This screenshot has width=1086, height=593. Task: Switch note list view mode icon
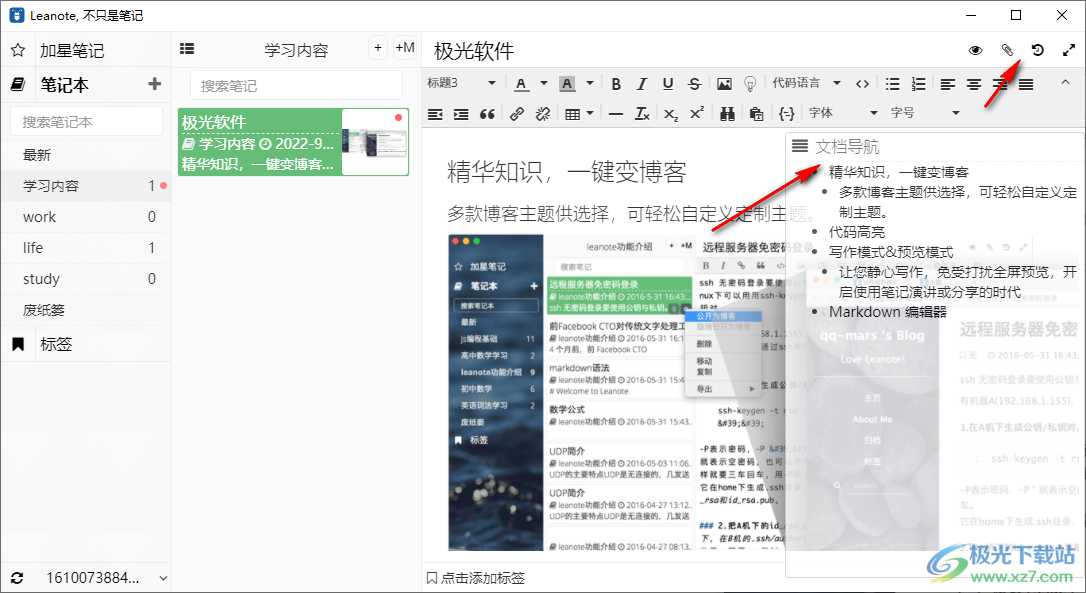pos(187,48)
